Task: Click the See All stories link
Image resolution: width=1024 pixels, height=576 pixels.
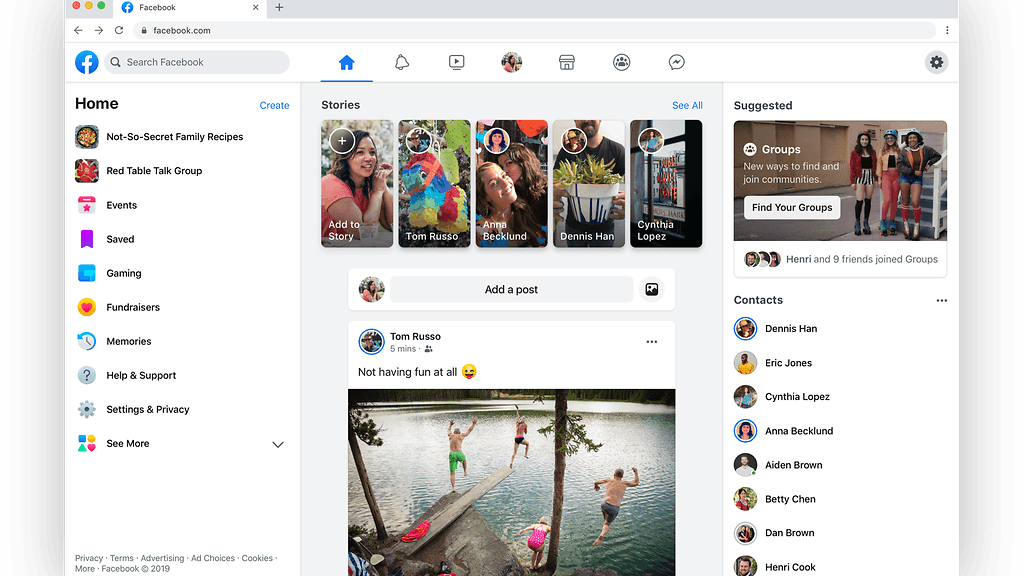Action: pos(687,105)
